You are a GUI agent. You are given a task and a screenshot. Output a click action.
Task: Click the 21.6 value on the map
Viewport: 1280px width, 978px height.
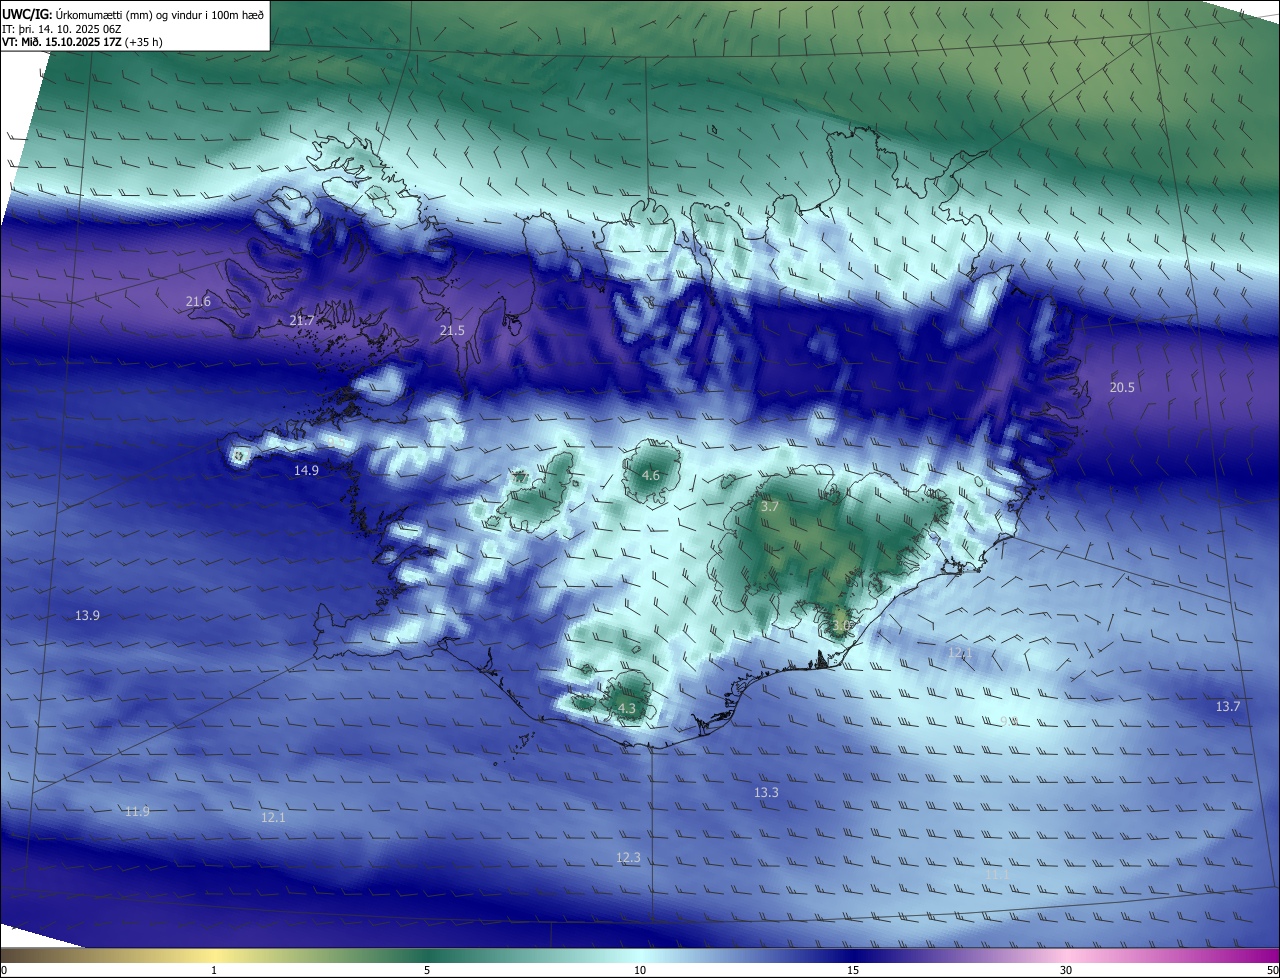point(198,302)
